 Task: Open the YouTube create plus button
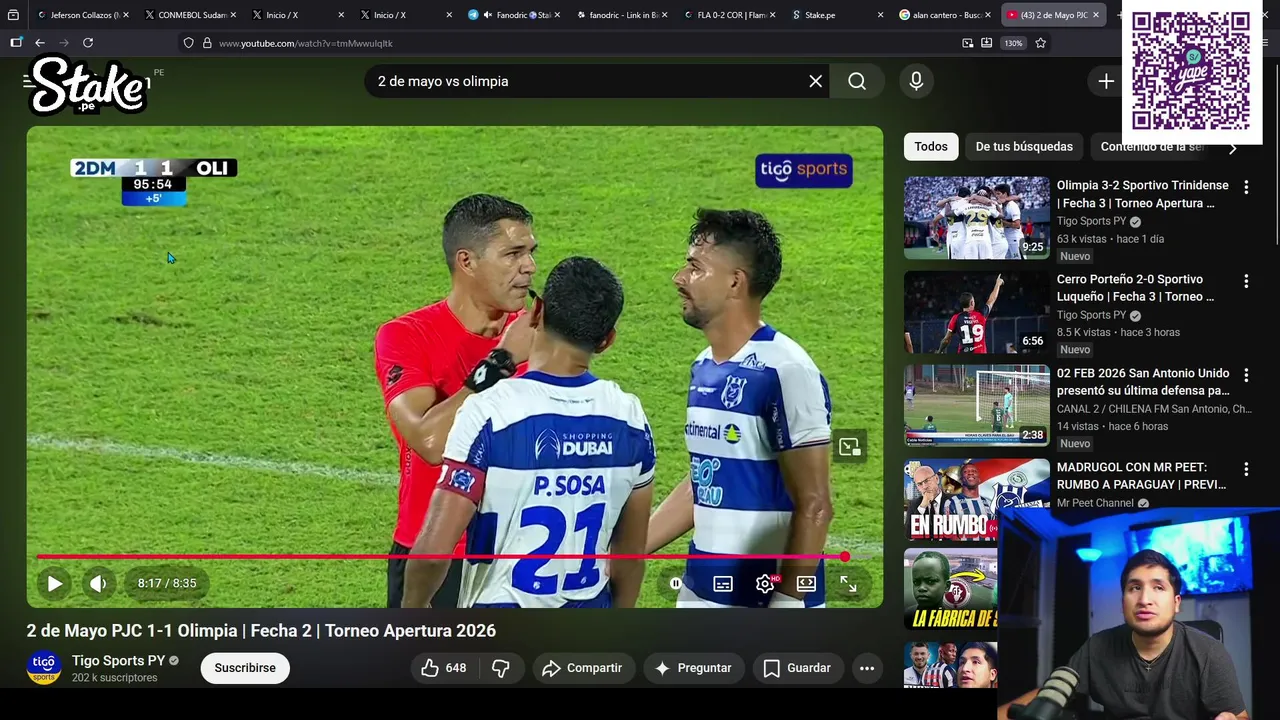[x=1106, y=81]
